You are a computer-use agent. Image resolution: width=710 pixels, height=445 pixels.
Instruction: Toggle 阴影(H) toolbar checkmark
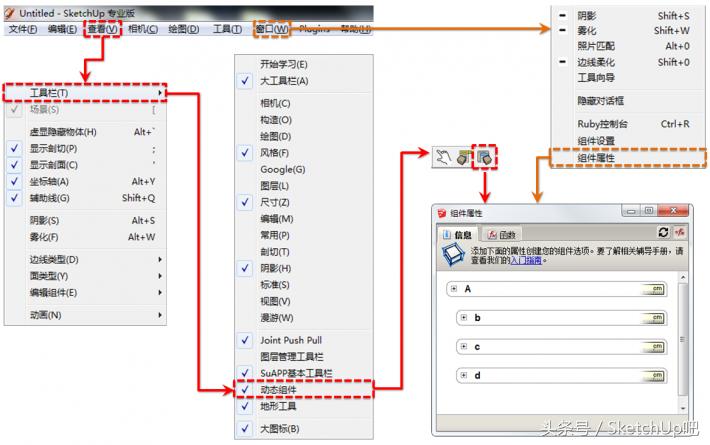[245, 268]
